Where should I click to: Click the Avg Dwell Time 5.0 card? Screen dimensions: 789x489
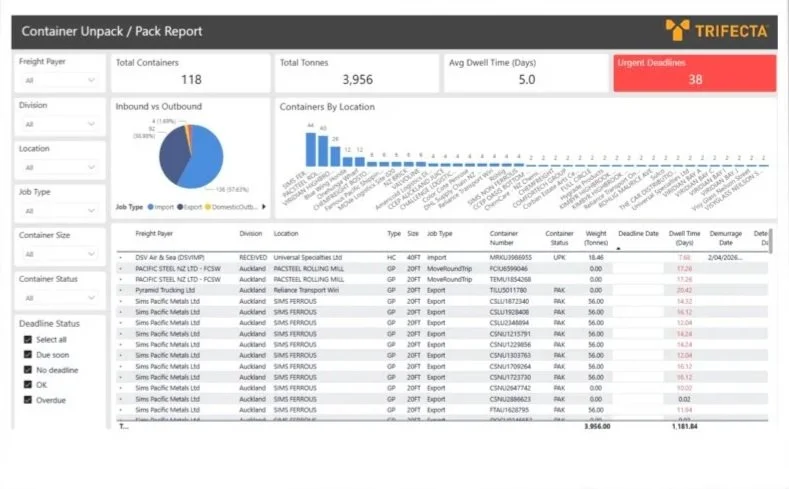[526, 73]
